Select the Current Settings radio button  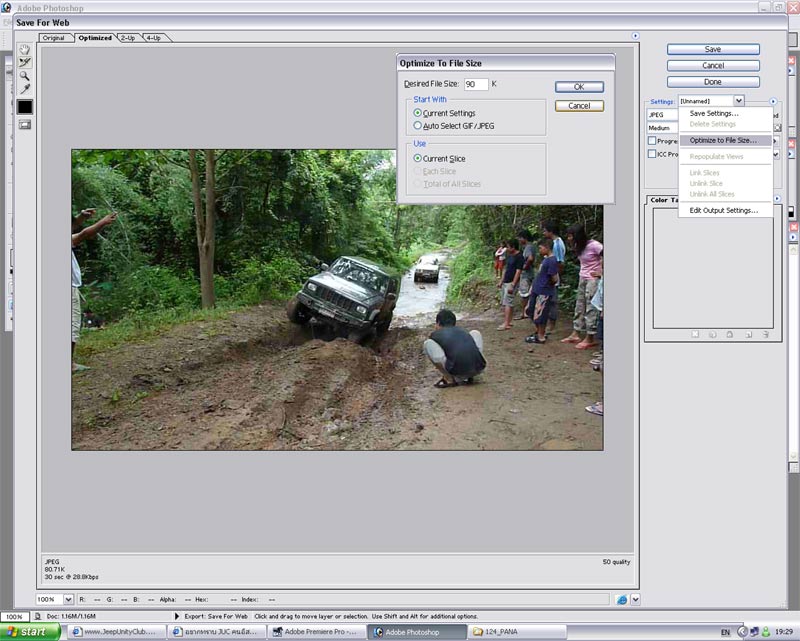418,113
